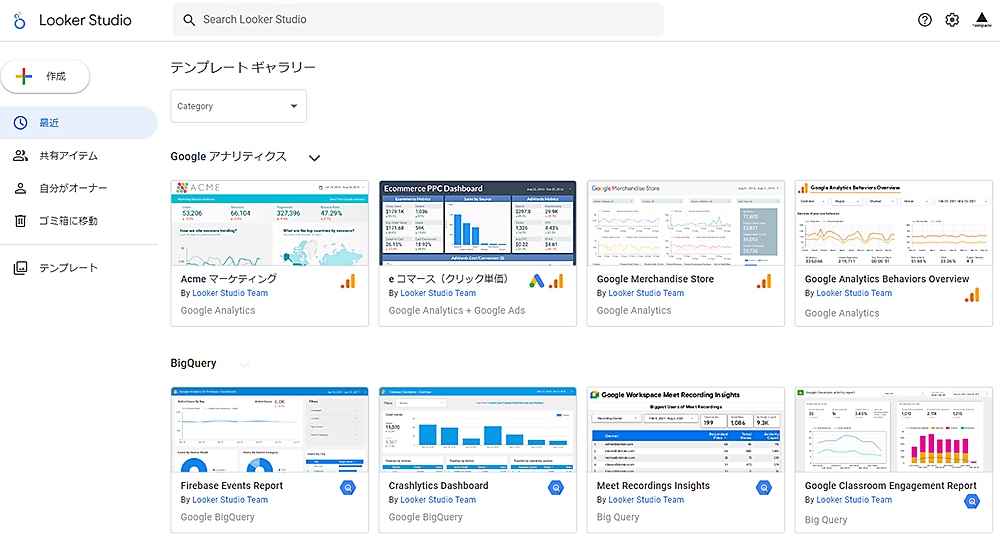Go to ゴミ箱に移動 in the sidebar
1000x549 pixels.
point(68,221)
